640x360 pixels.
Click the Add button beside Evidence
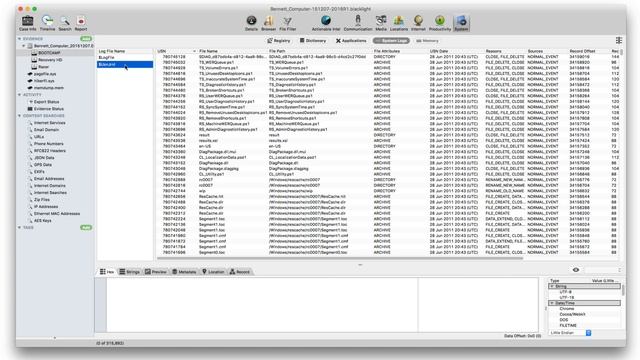point(86,39)
